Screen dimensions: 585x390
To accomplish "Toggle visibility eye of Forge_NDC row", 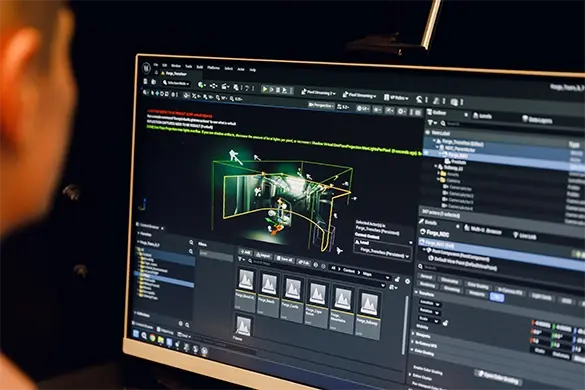I will 427,153.
